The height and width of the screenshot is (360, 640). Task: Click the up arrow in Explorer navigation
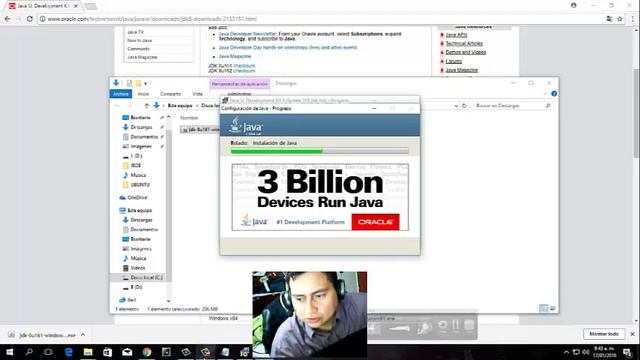tap(147, 106)
